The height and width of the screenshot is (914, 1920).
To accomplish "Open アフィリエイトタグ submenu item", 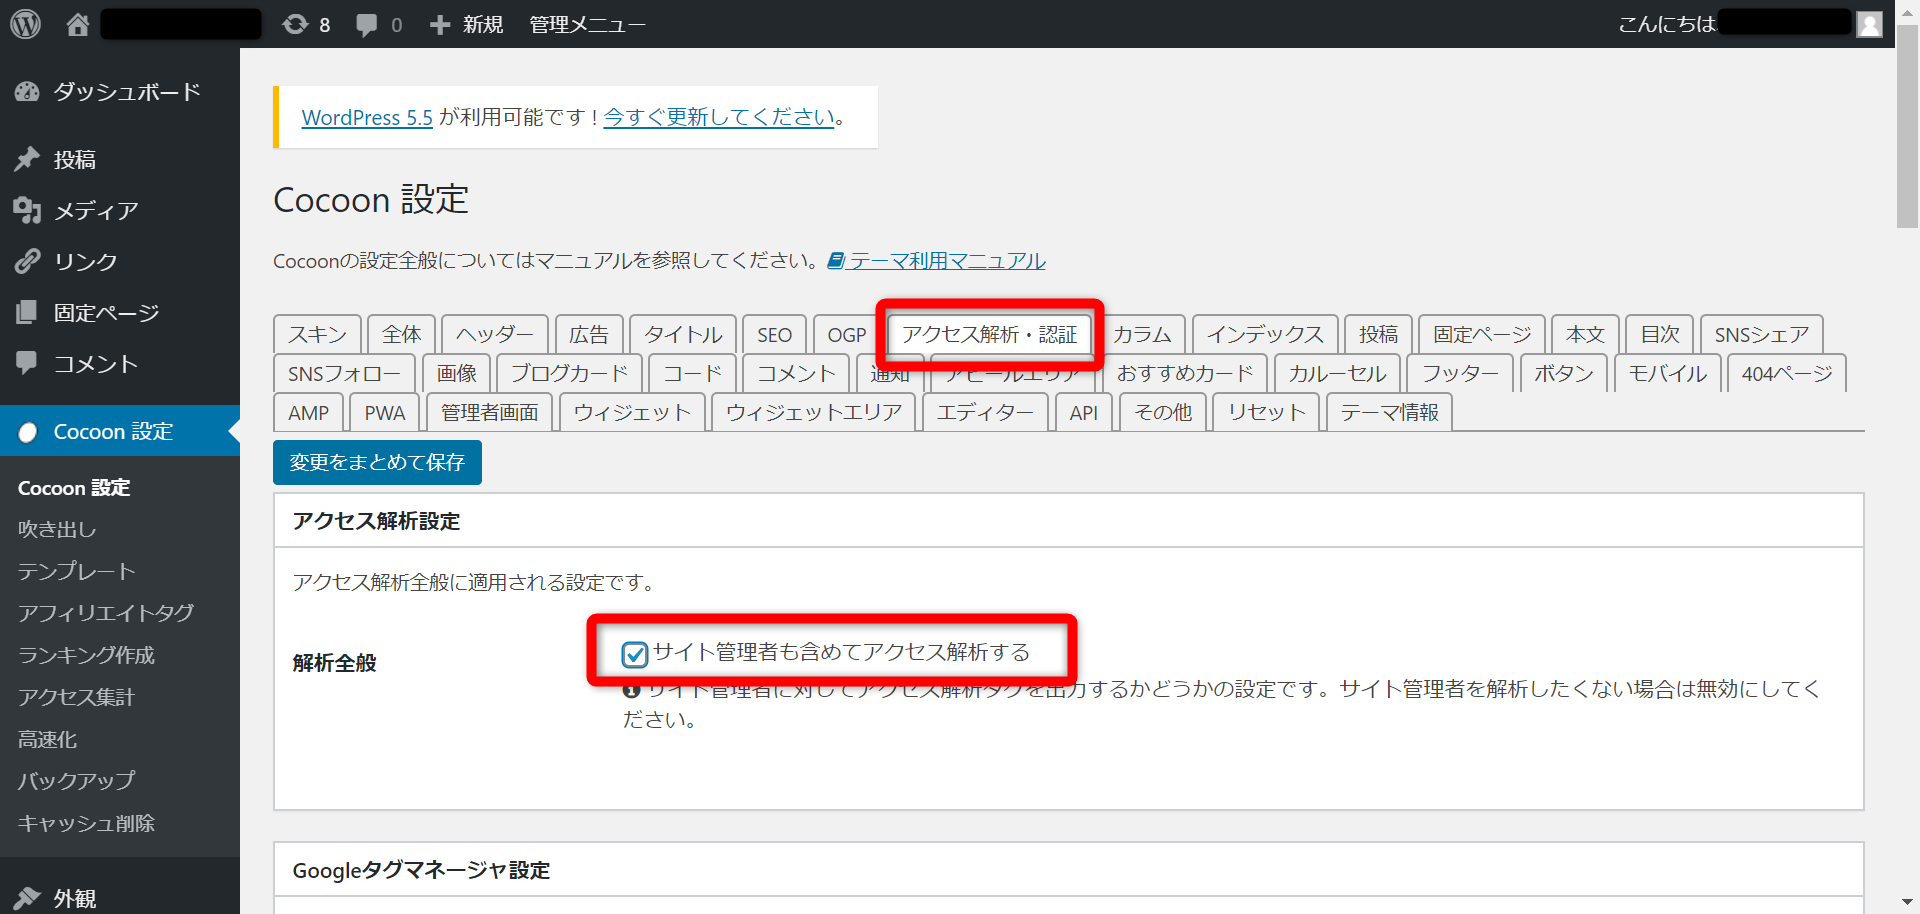I will click(x=106, y=613).
